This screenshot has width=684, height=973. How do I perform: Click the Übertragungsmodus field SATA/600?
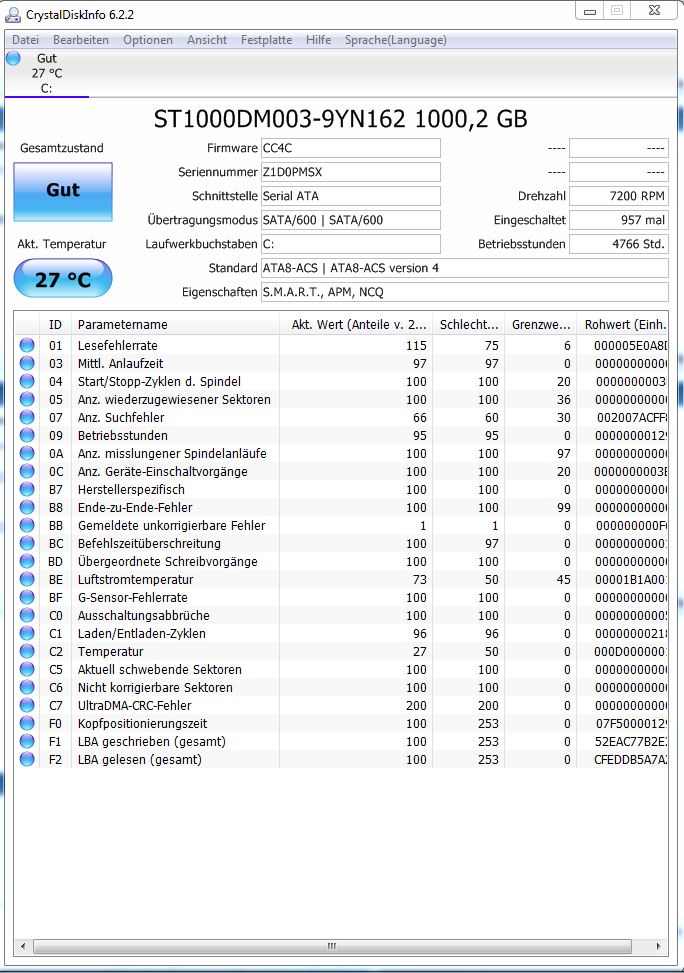point(351,220)
